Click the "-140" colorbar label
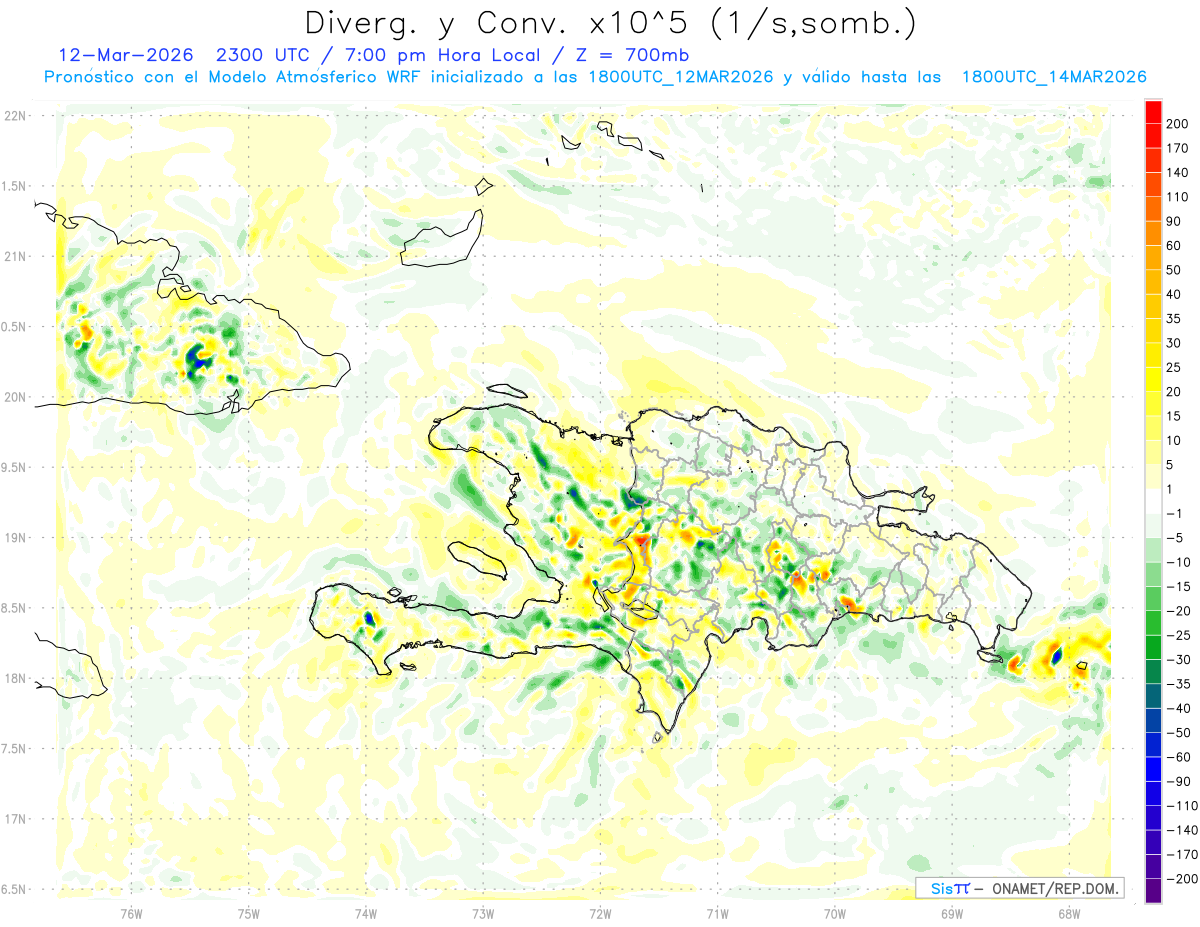 pos(1181,830)
